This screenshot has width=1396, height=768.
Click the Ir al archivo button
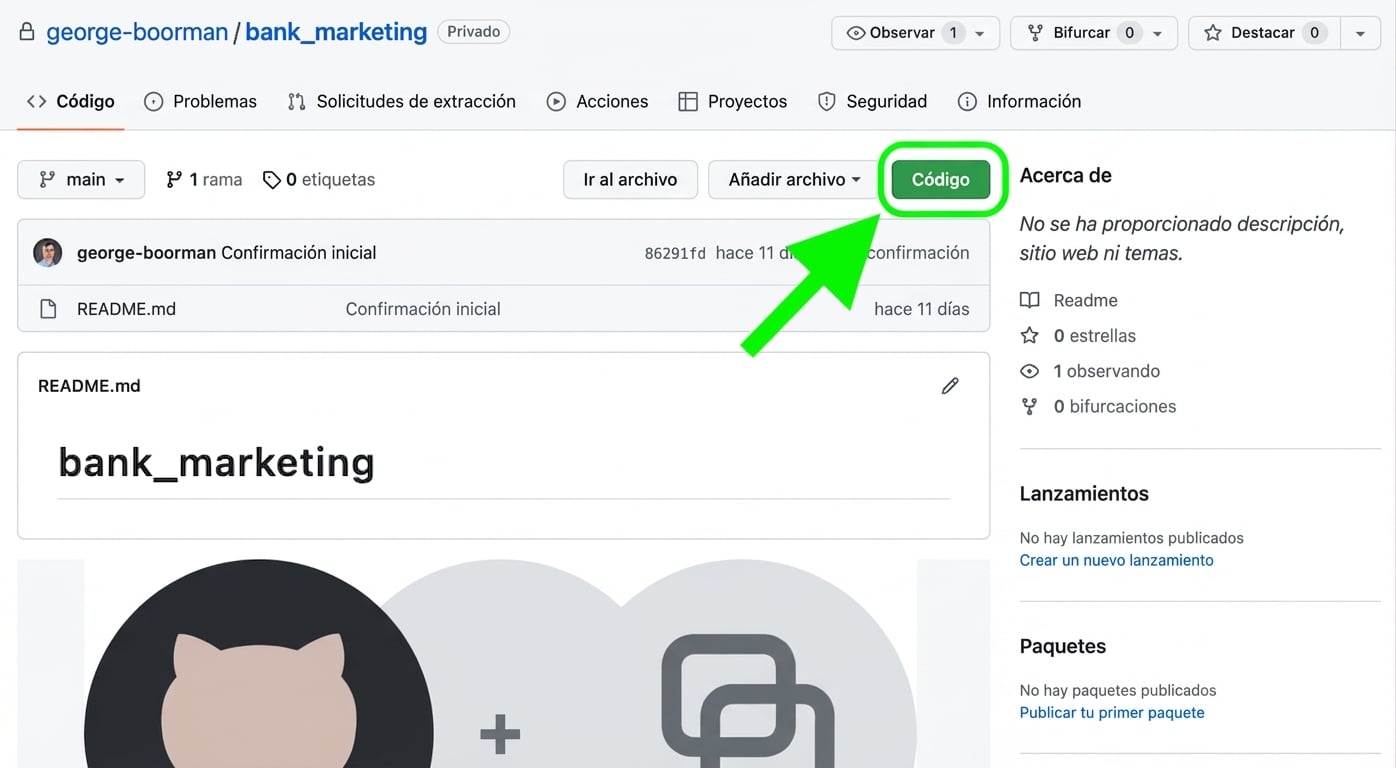click(x=630, y=180)
